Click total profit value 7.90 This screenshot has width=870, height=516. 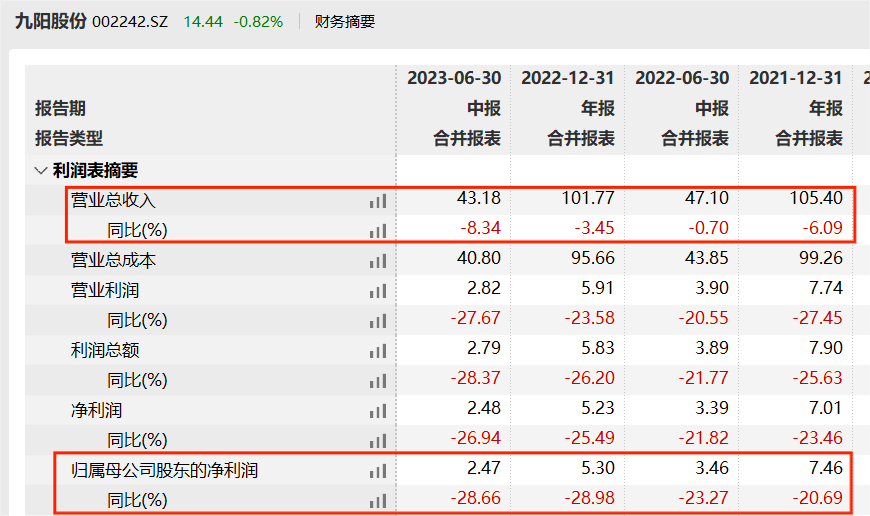pos(826,348)
